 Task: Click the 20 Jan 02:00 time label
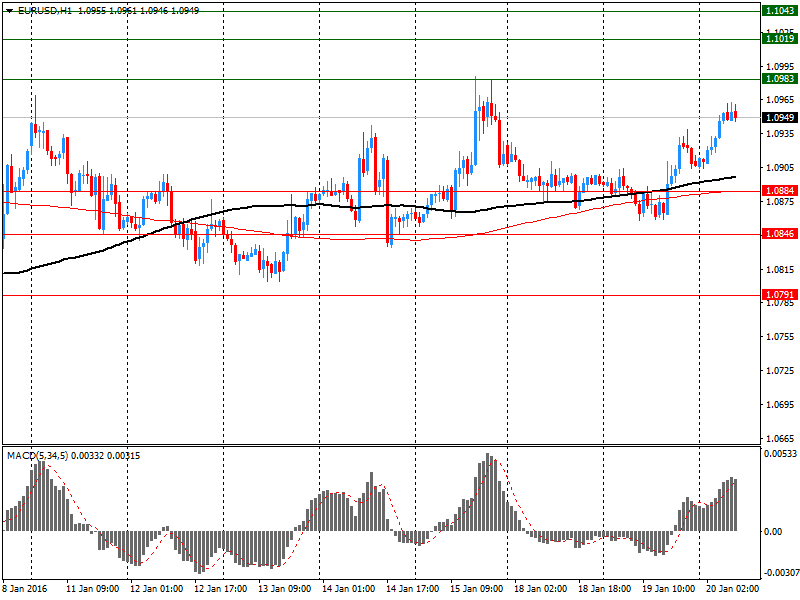tap(733, 589)
